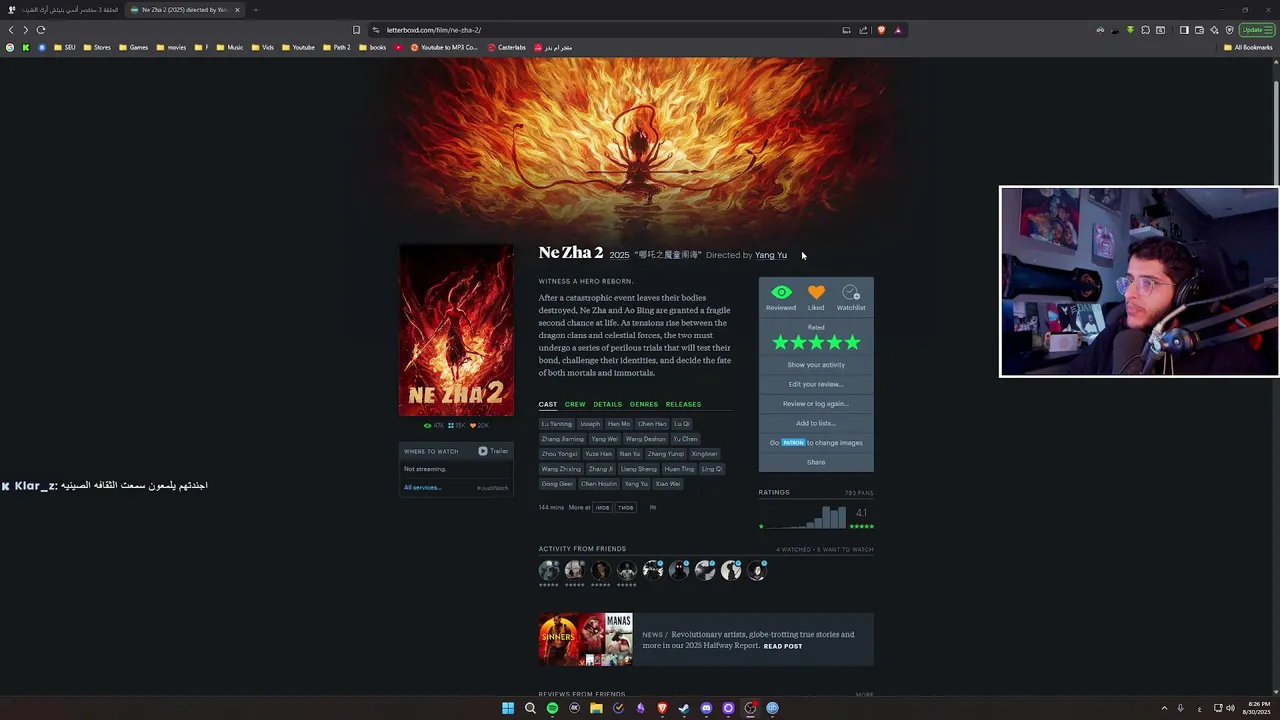
Task: Open the Games bookmark folder
Action: [x=133, y=48]
